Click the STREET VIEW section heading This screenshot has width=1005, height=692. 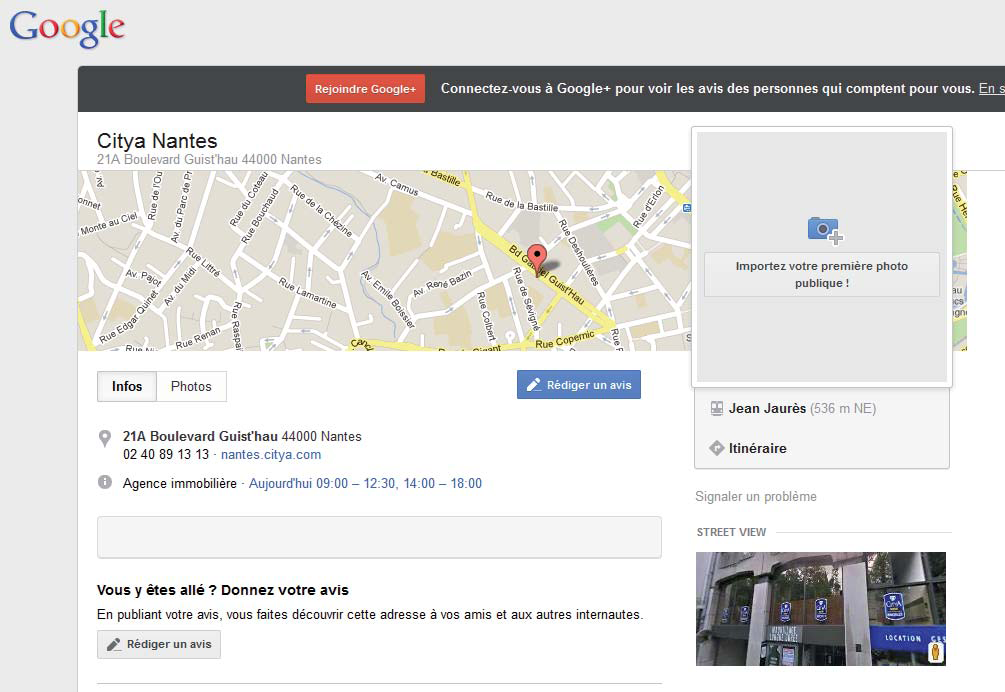pyautogui.click(x=731, y=532)
